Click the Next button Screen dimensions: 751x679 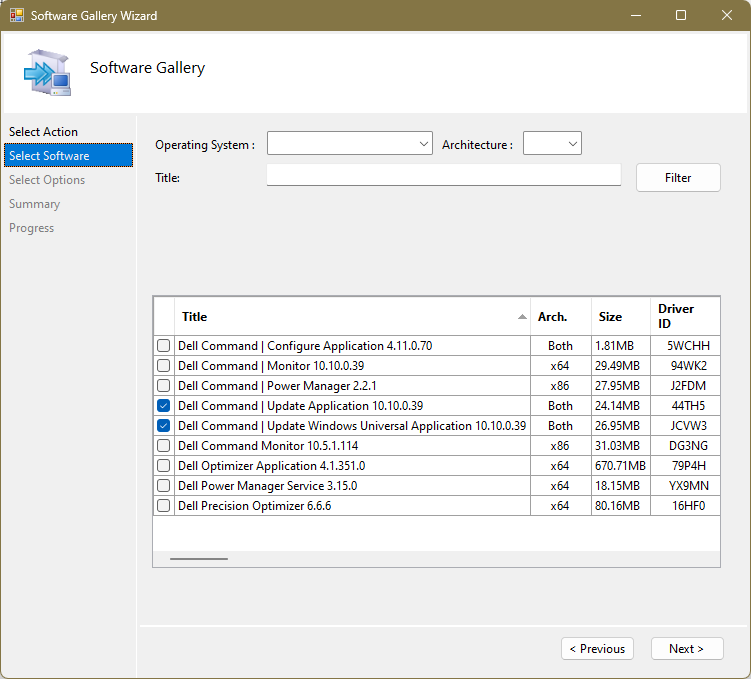coord(686,649)
